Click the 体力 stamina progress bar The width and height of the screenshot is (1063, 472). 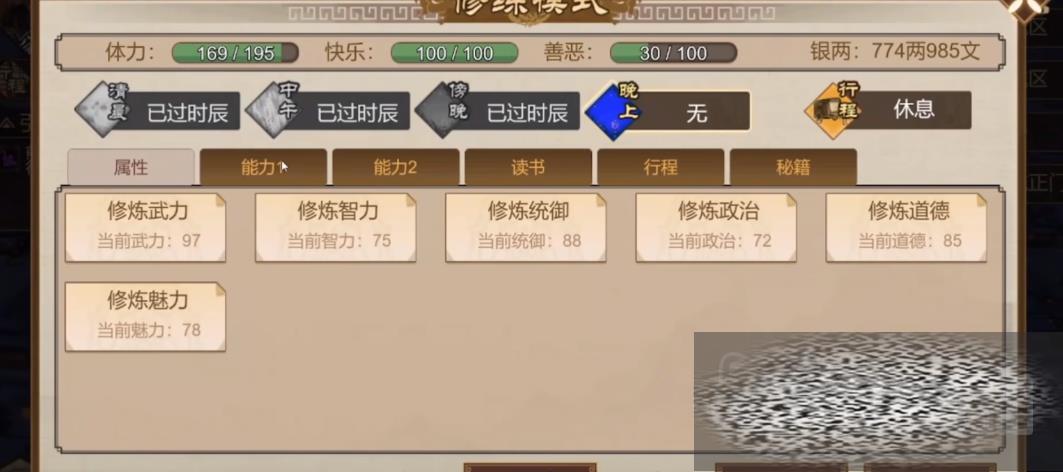click(235, 53)
